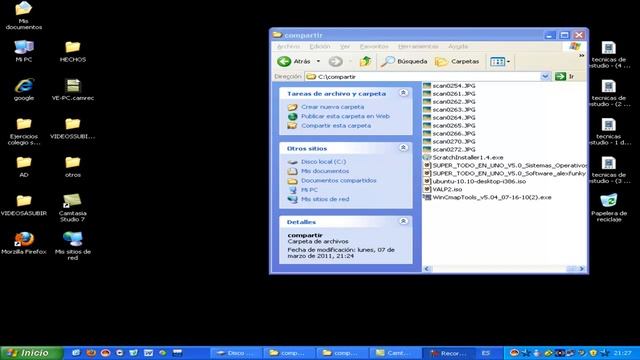This screenshot has height=360, width=640.
Task: Select the google Internet Explorer desktop icon
Action: pos(24,89)
